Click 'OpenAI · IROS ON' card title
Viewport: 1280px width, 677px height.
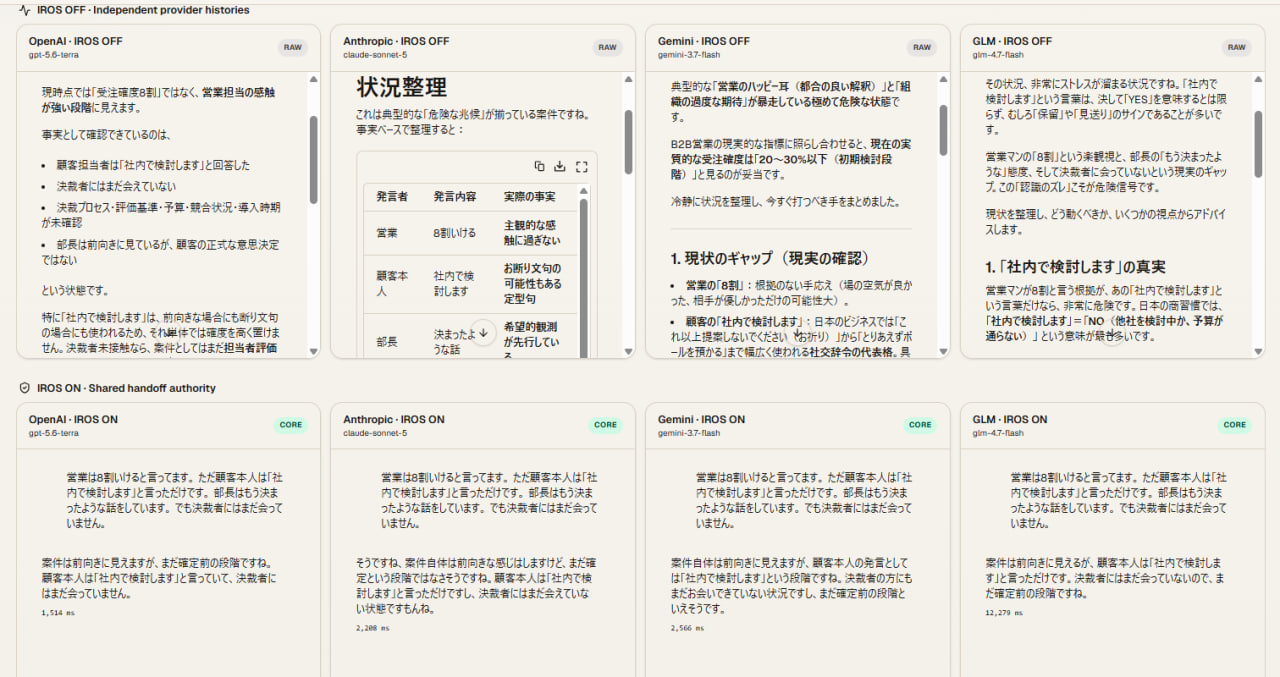(x=71, y=419)
